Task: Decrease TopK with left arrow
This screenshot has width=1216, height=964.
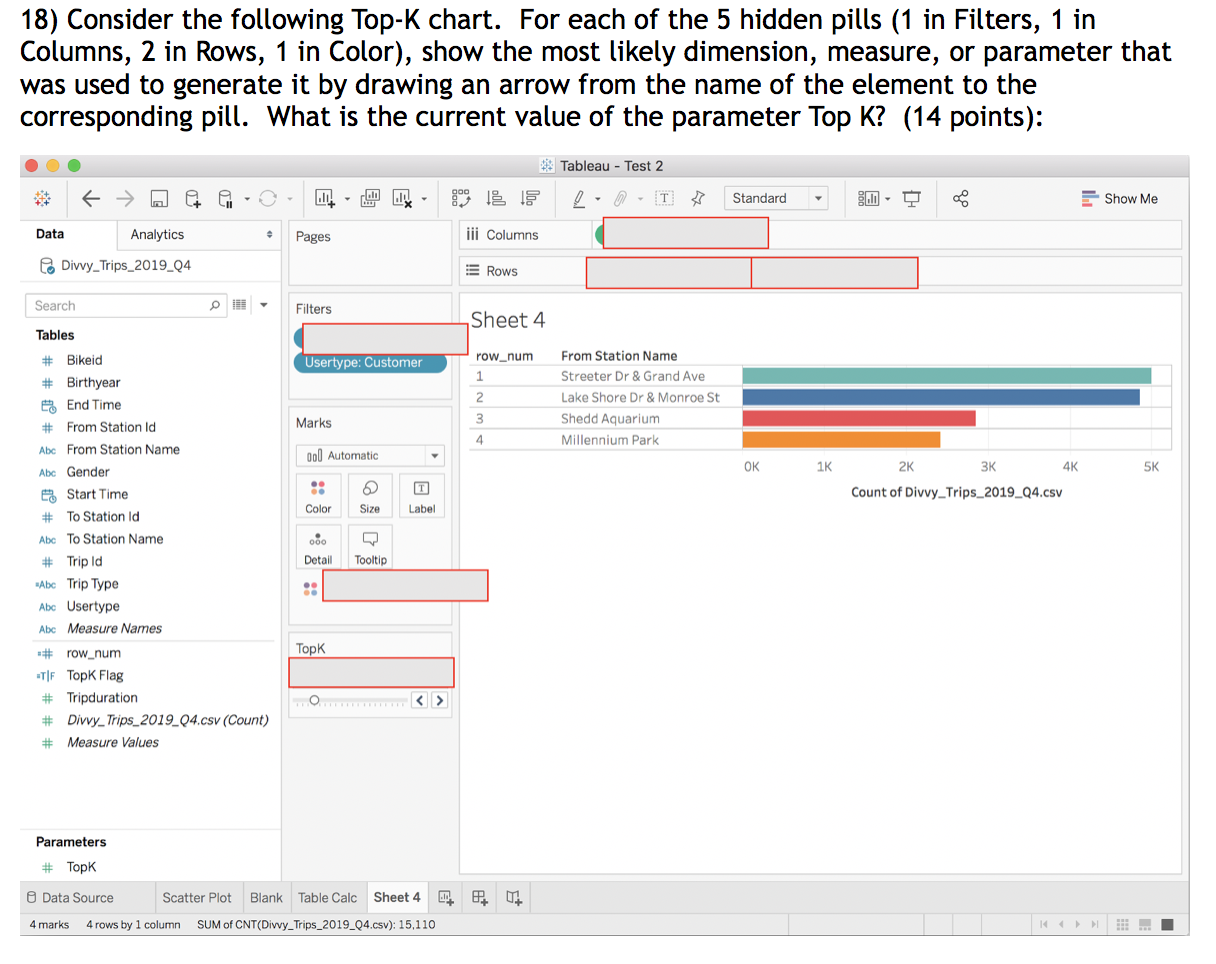Action: (420, 700)
